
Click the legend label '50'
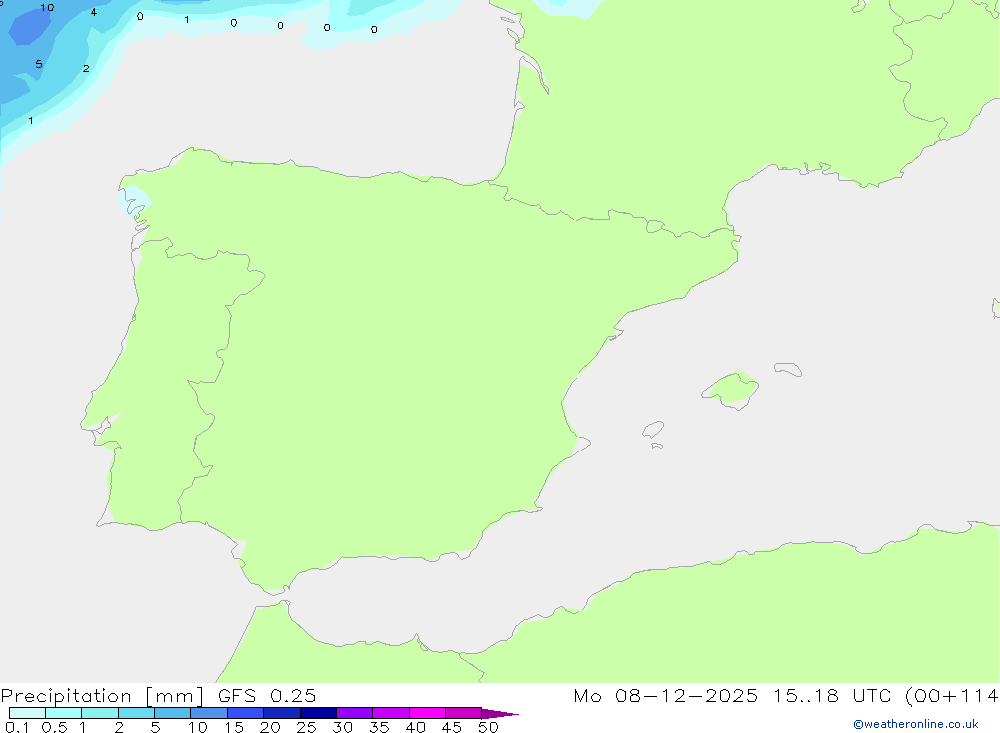tap(488, 727)
